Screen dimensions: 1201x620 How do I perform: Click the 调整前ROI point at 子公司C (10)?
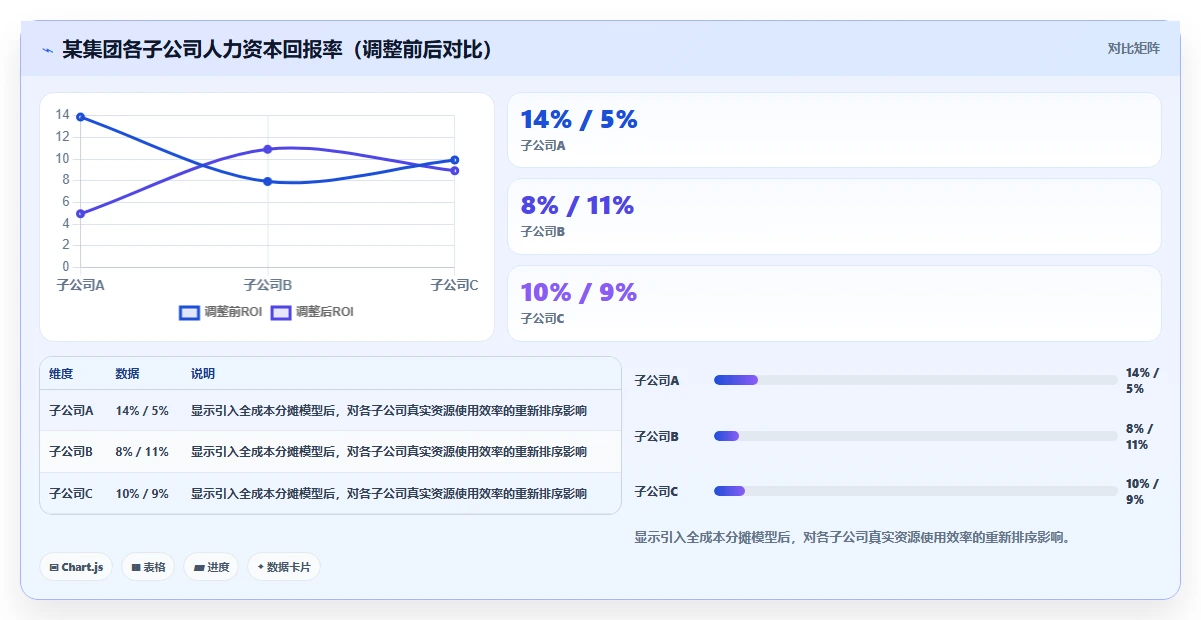tap(454, 160)
